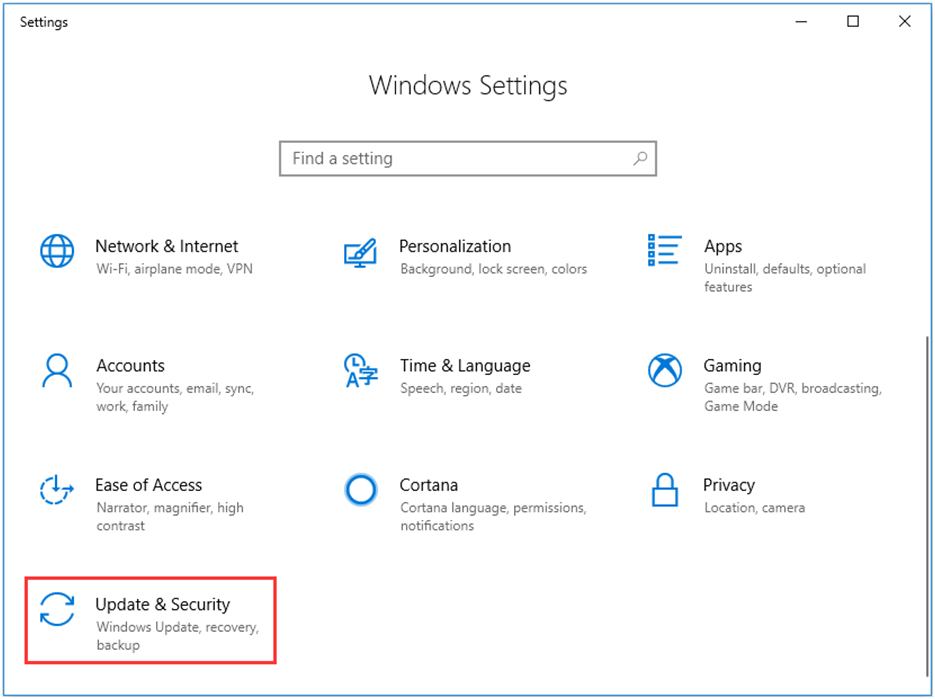Close the Settings window
This screenshot has width=935, height=699.
(905, 22)
